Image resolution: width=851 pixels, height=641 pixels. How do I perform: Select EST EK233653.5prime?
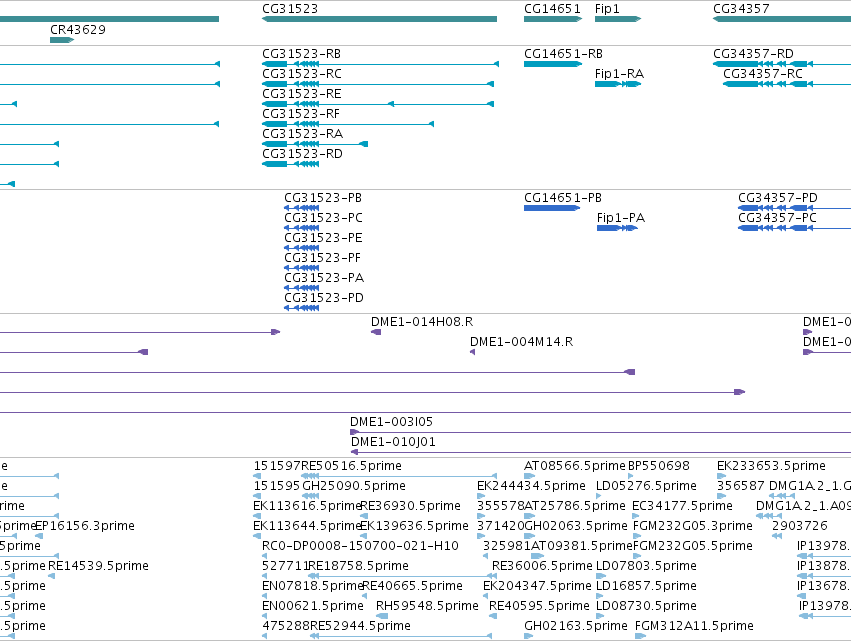point(771,466)
